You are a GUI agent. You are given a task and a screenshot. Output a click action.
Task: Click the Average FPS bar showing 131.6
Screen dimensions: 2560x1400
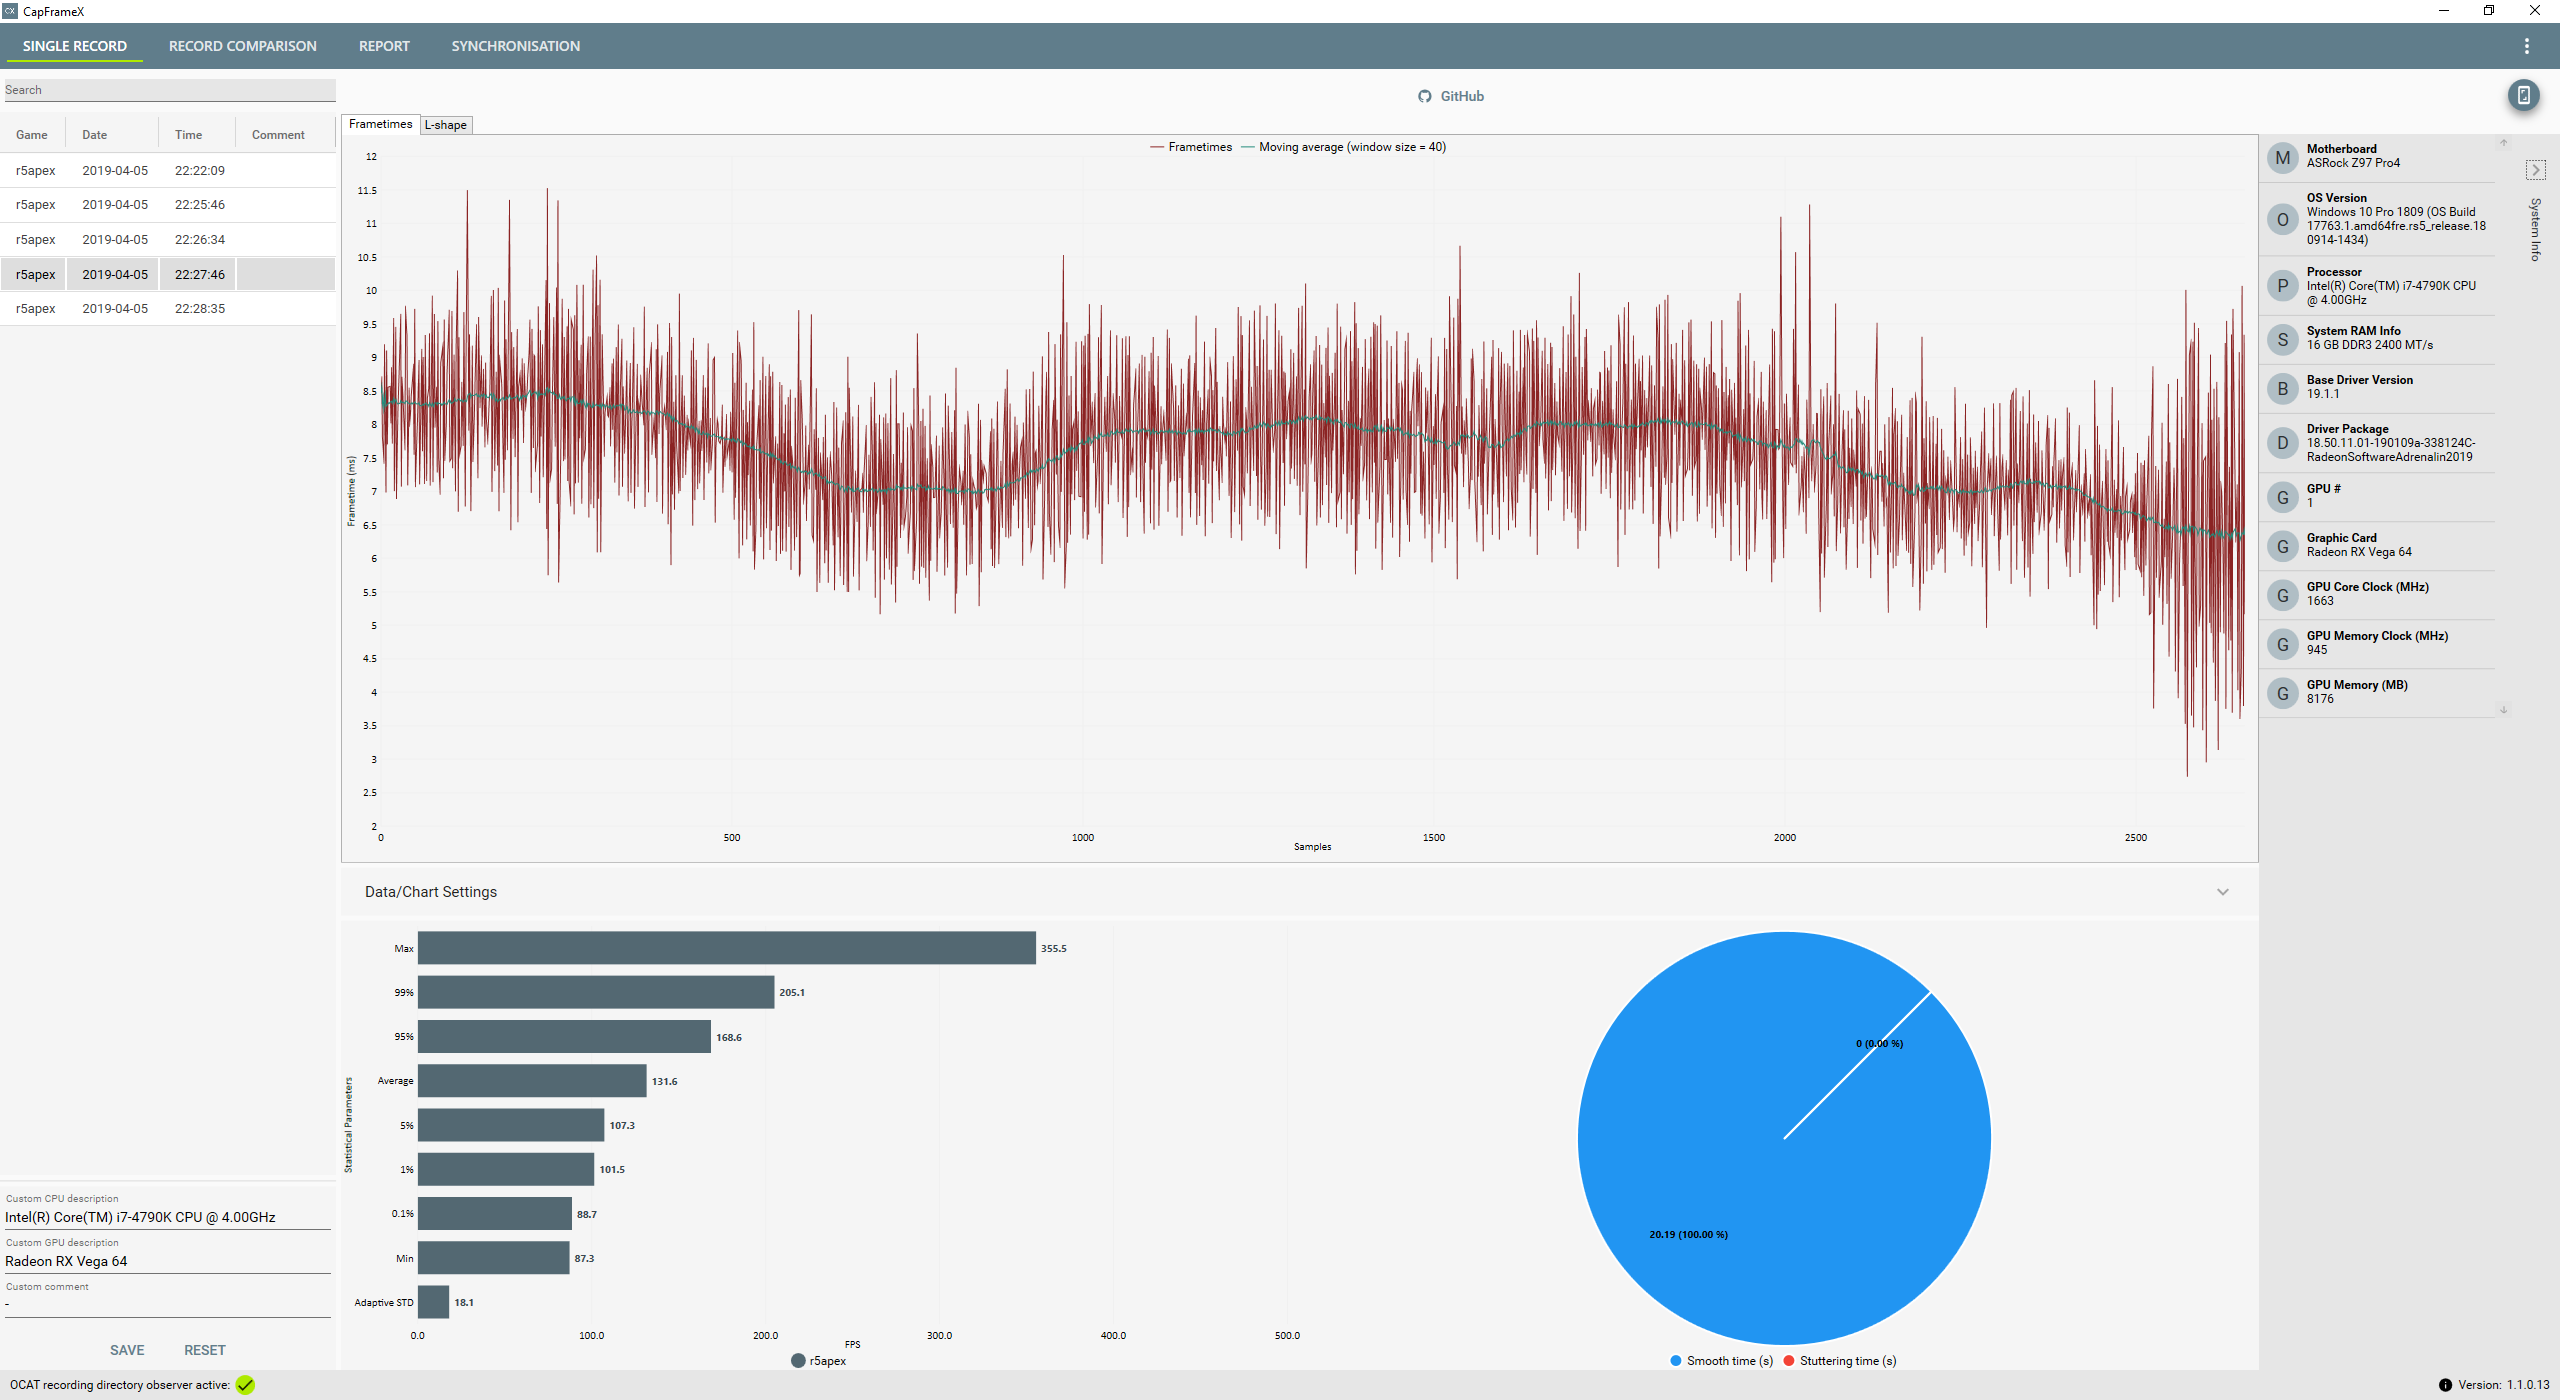(532, 1081)
